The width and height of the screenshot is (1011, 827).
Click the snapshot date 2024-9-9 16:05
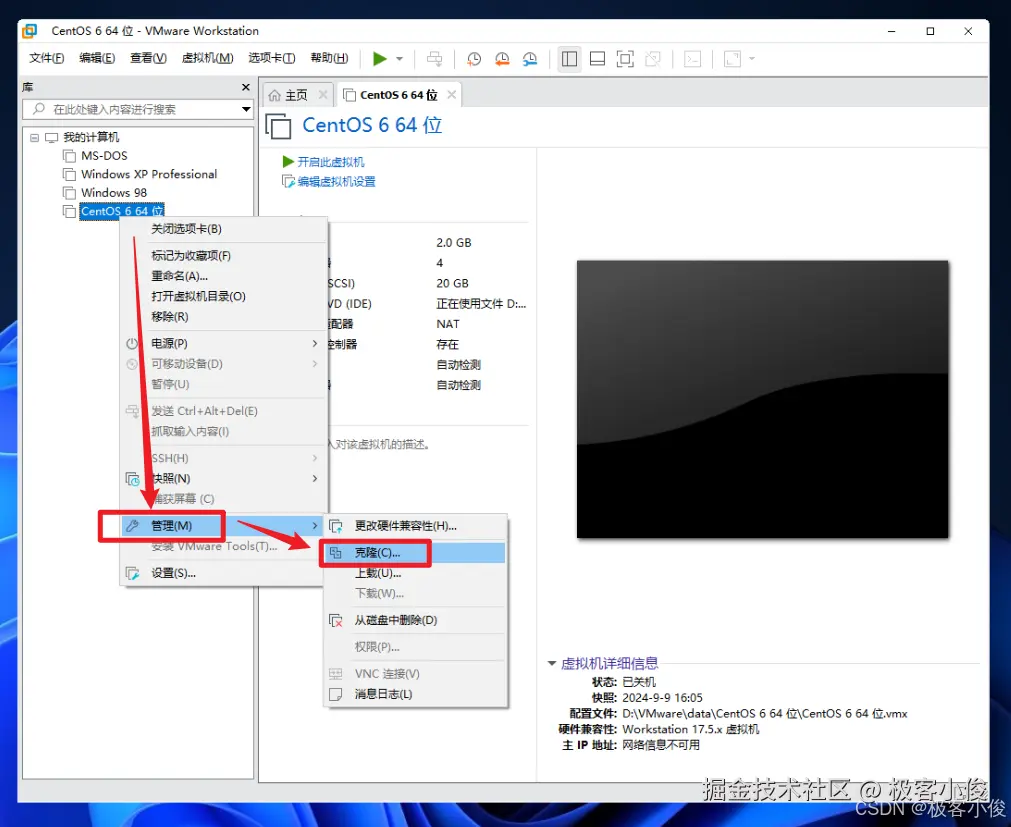pos(662,697)
